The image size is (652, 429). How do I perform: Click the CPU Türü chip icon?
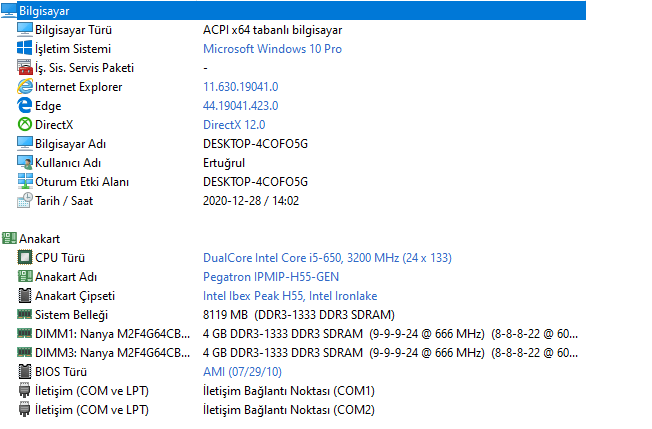pyautogui.click(x=25, y=258)
